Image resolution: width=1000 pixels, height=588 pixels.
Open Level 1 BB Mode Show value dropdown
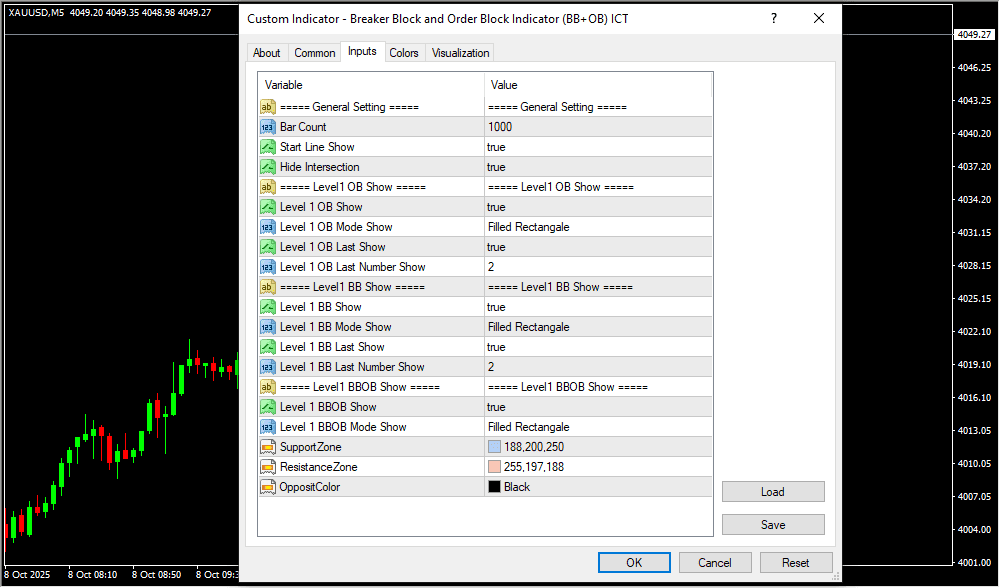pos(597,327)
